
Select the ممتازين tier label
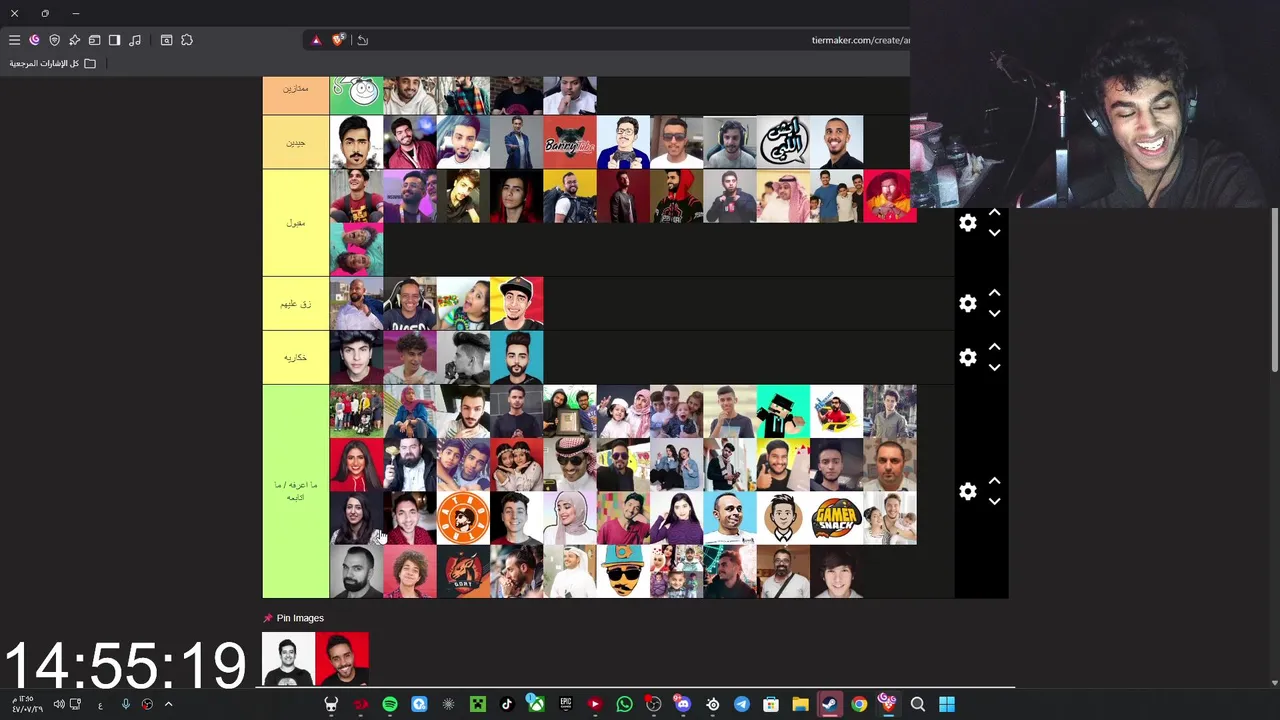click(295, 94)
